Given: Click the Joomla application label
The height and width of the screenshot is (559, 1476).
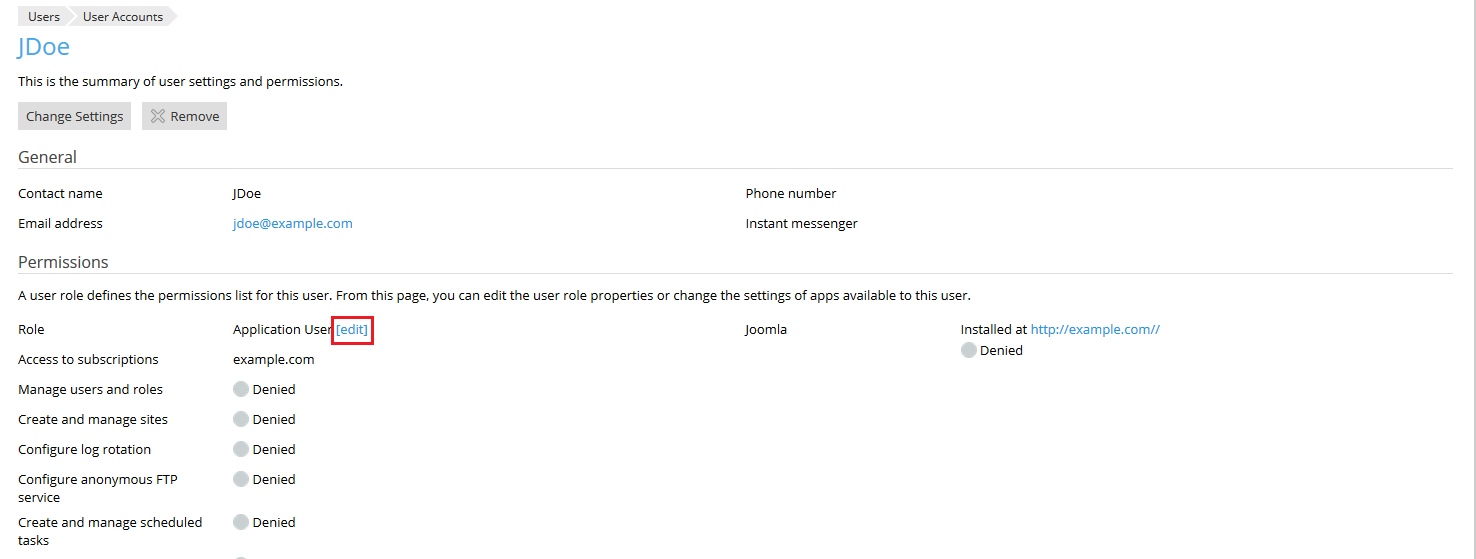Looking at the screenshot, I should point(766,329).
